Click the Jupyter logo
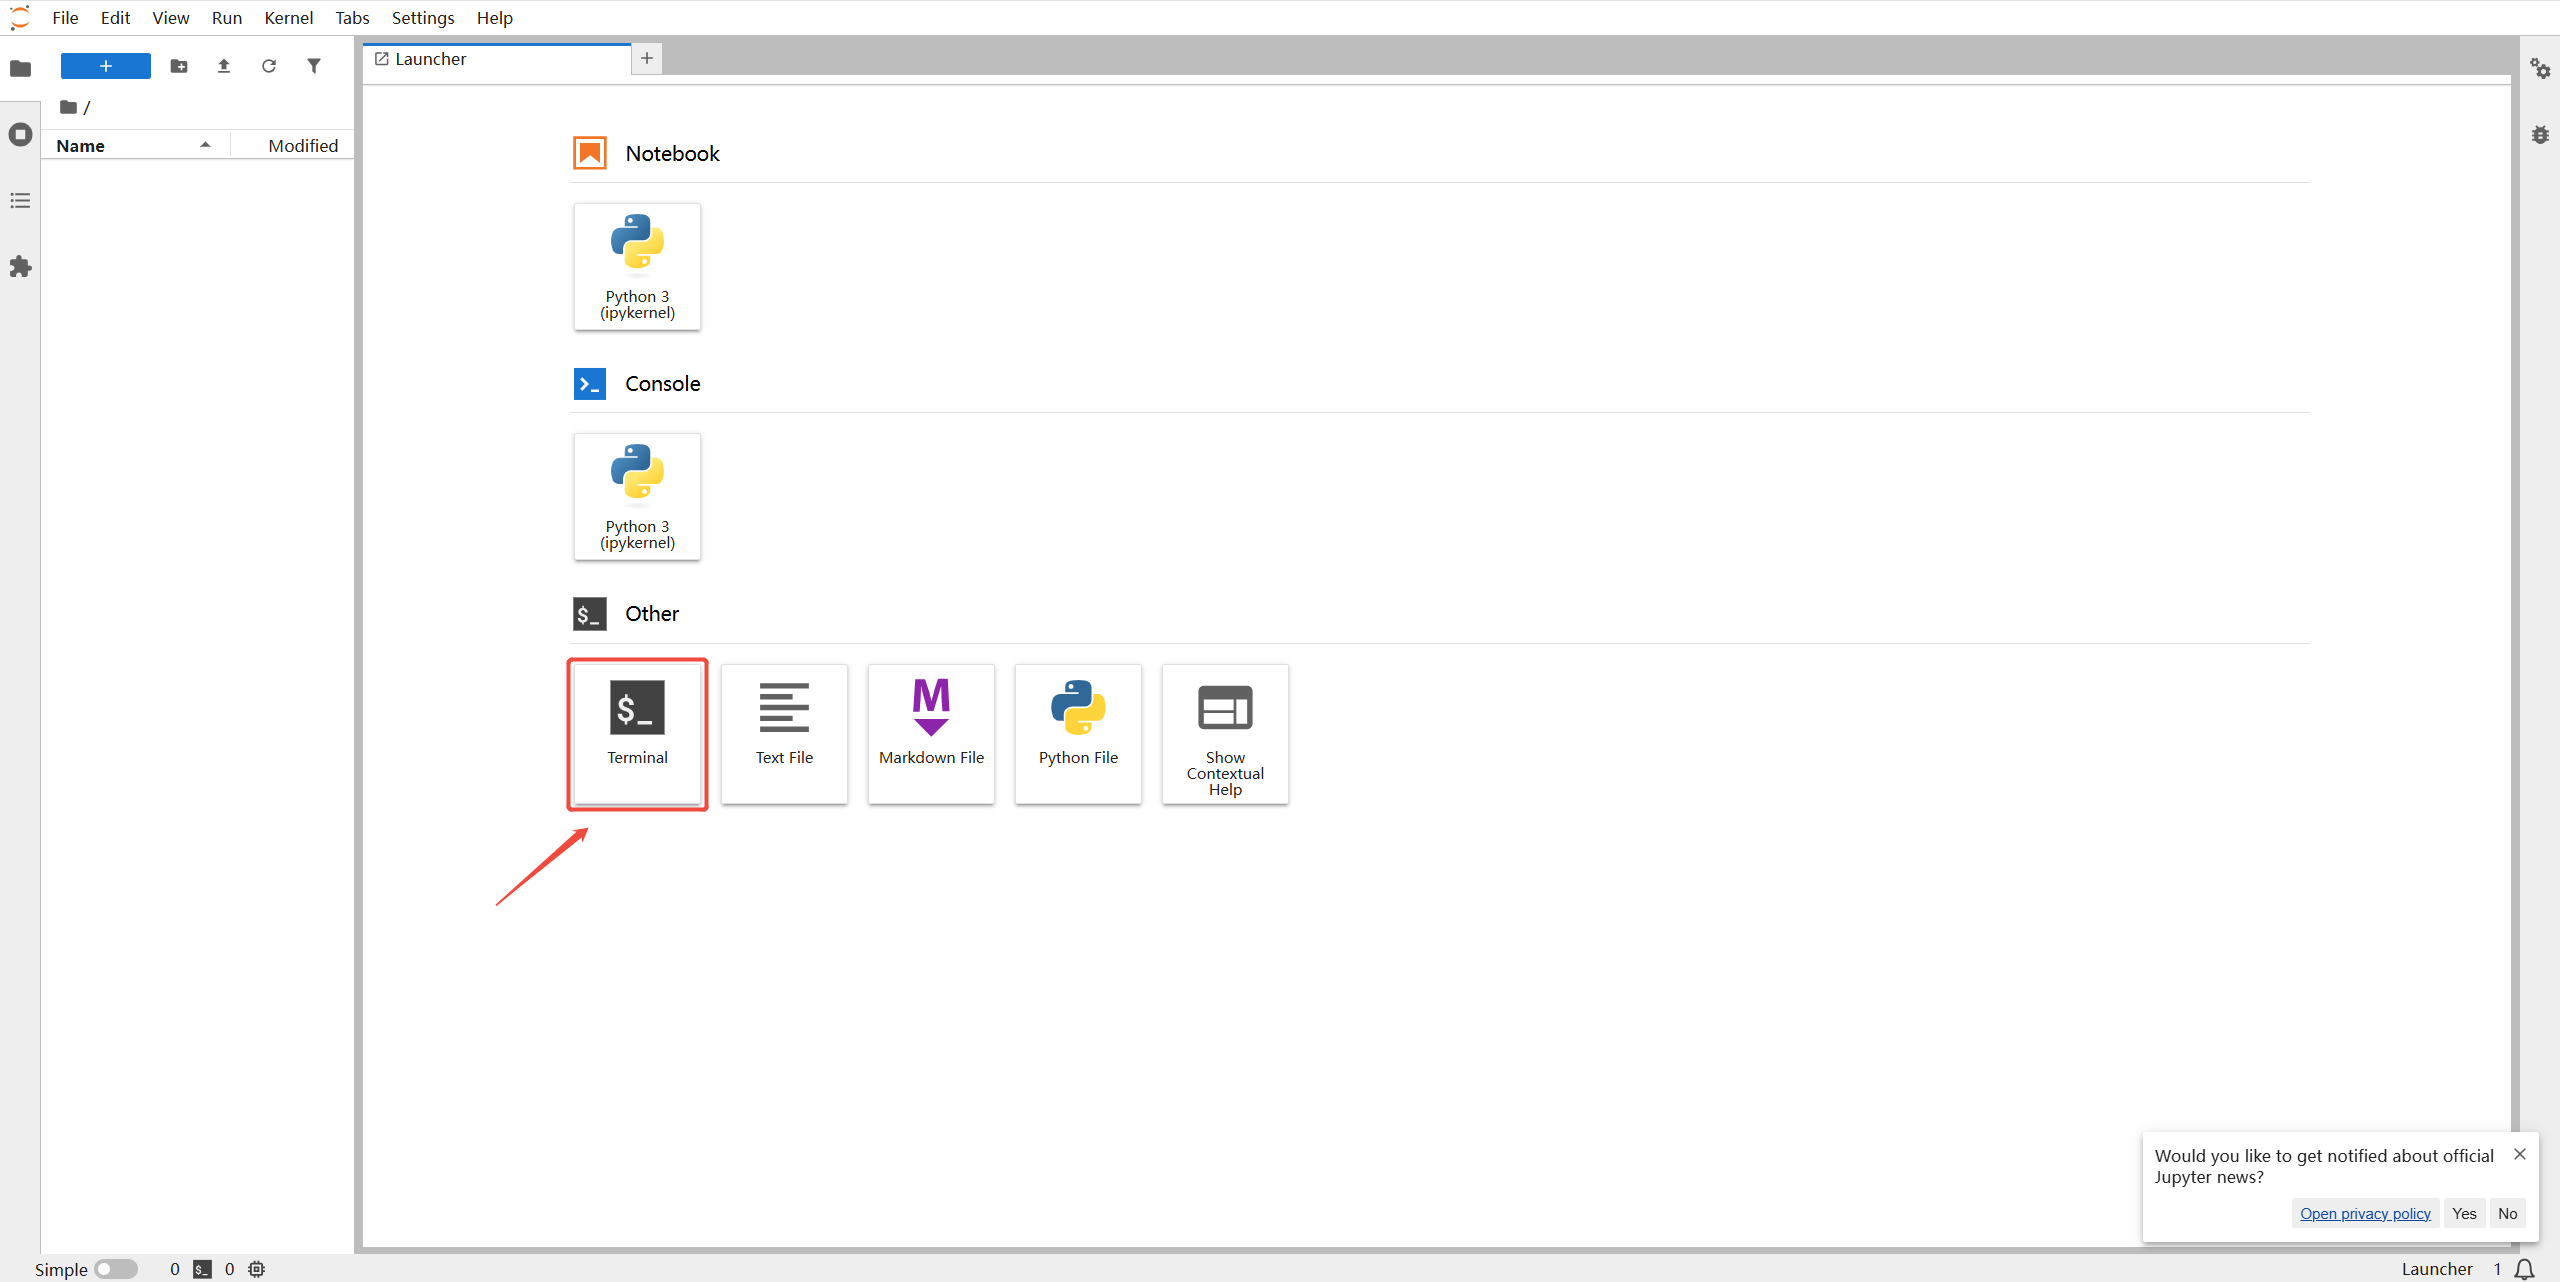Image resolution: width=2560 pixels, height=1282 pixels. (x=19, y=18)
